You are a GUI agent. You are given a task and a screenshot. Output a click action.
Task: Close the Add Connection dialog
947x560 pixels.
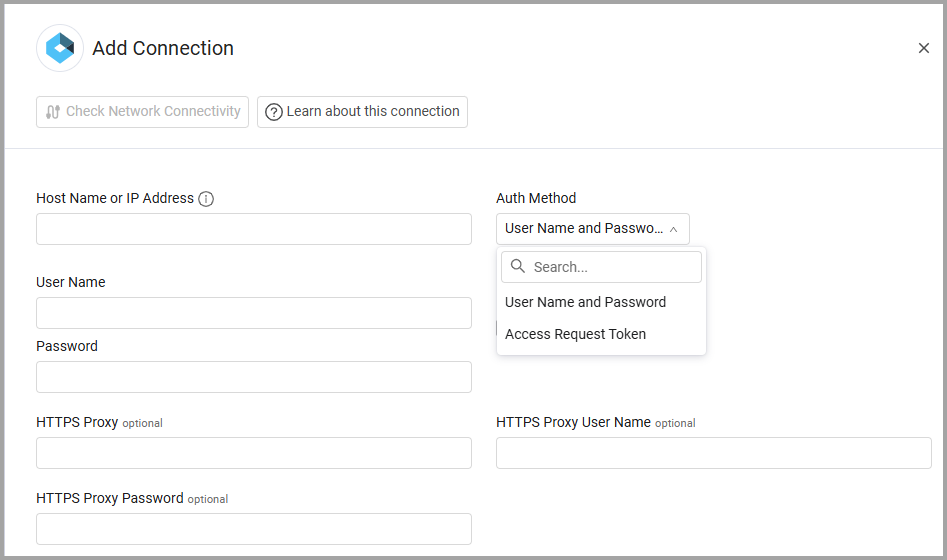[923, 48]
